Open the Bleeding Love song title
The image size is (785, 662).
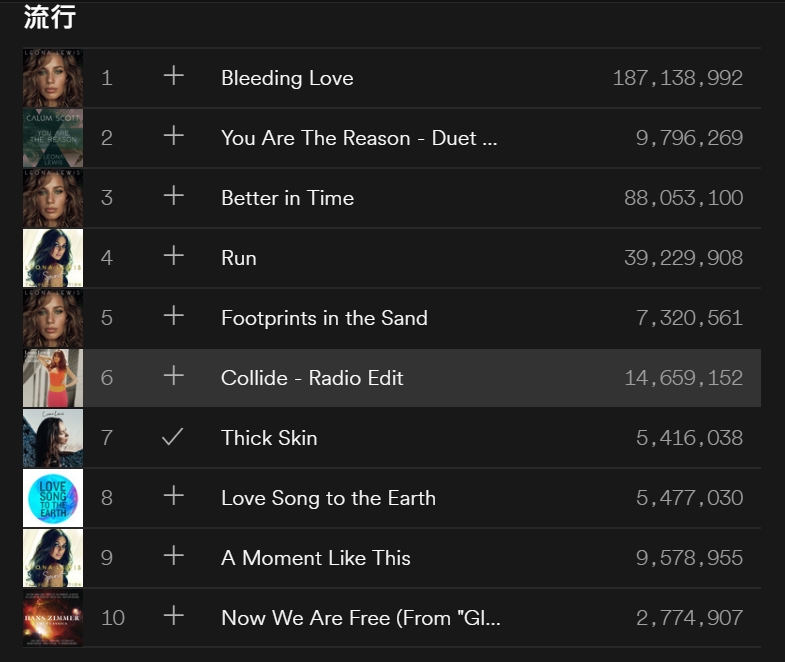coord(287,78)
